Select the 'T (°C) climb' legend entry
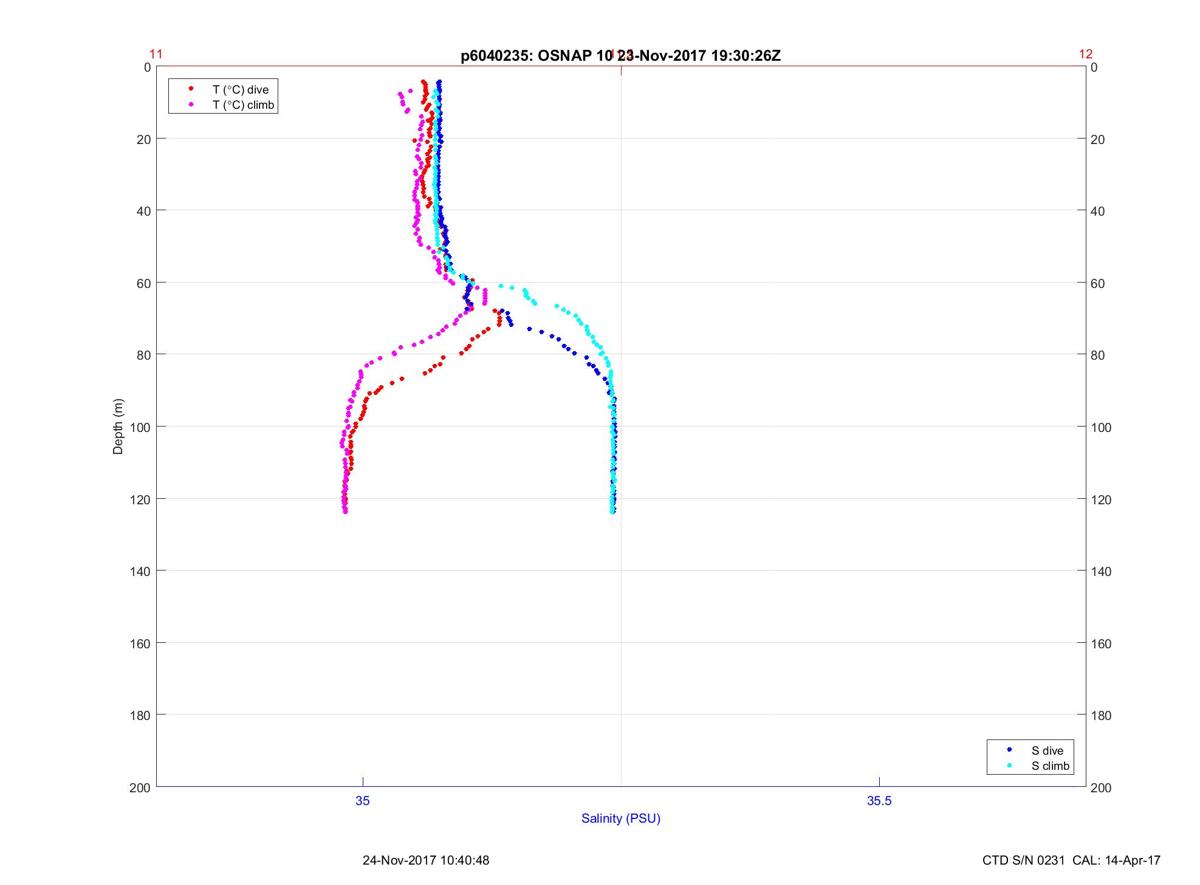Image resolution: width=1200 pixels, height=885 pixels. 244,105
